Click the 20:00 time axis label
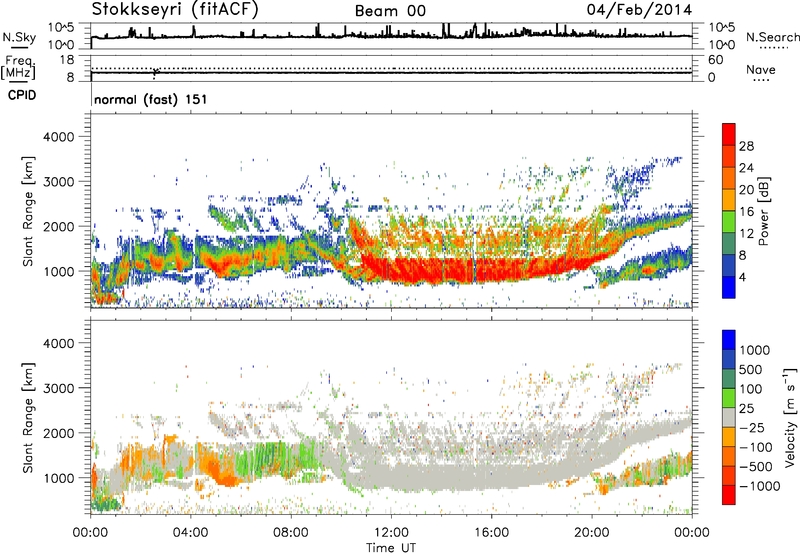The height and width of the screenshot is (554, 800). (x=592, y=533)
